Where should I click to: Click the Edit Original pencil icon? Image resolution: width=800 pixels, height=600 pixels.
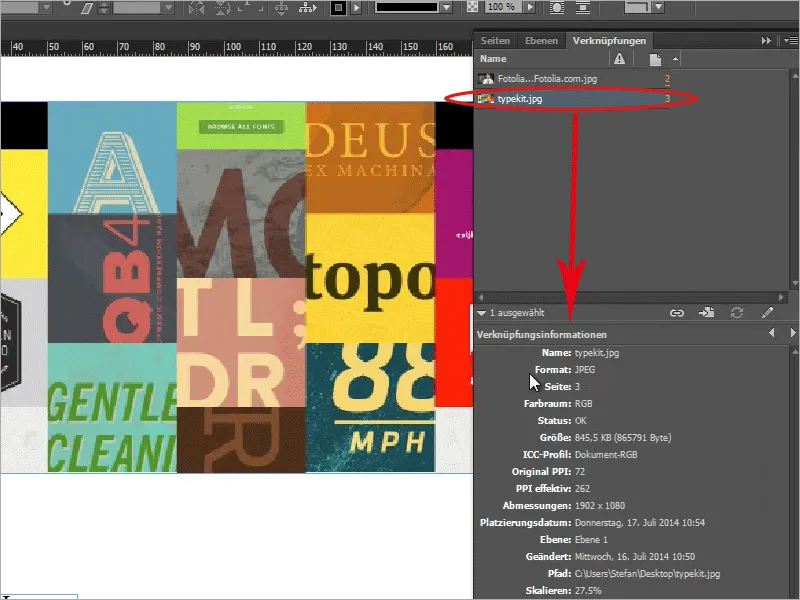click(x=767, y=312)
